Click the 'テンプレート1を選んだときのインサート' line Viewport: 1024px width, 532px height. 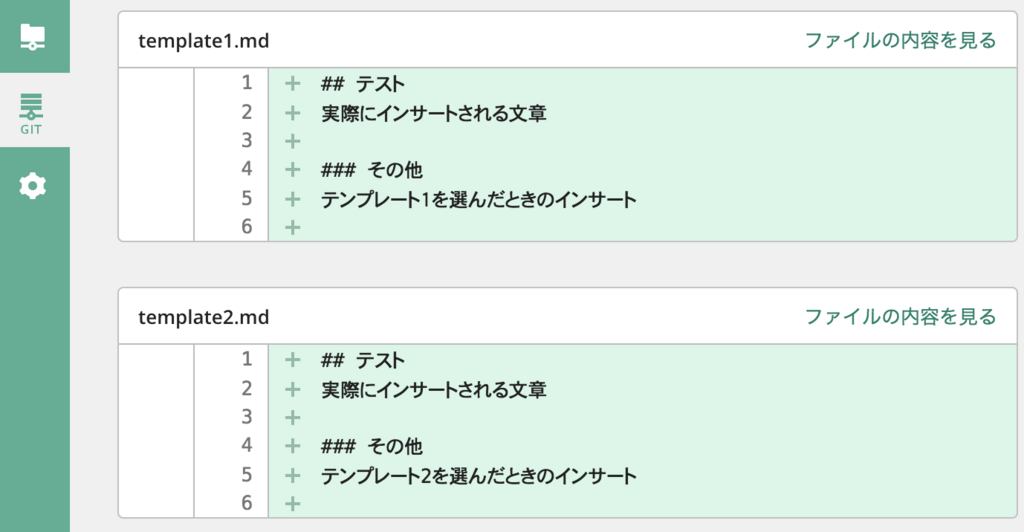(x=478, y=199)
